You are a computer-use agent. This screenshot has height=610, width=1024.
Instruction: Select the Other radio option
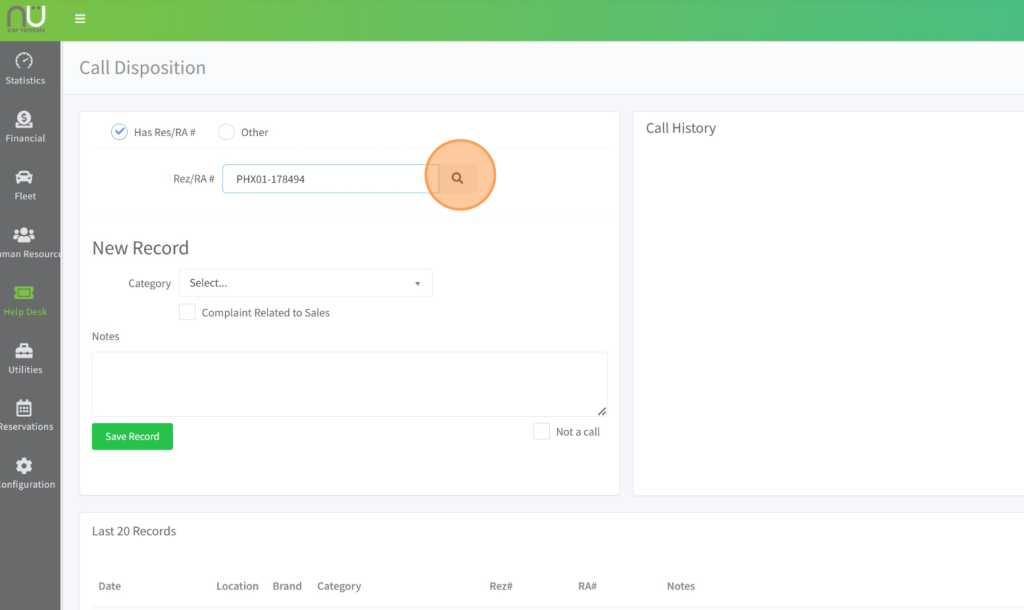(x=227, y=132)
